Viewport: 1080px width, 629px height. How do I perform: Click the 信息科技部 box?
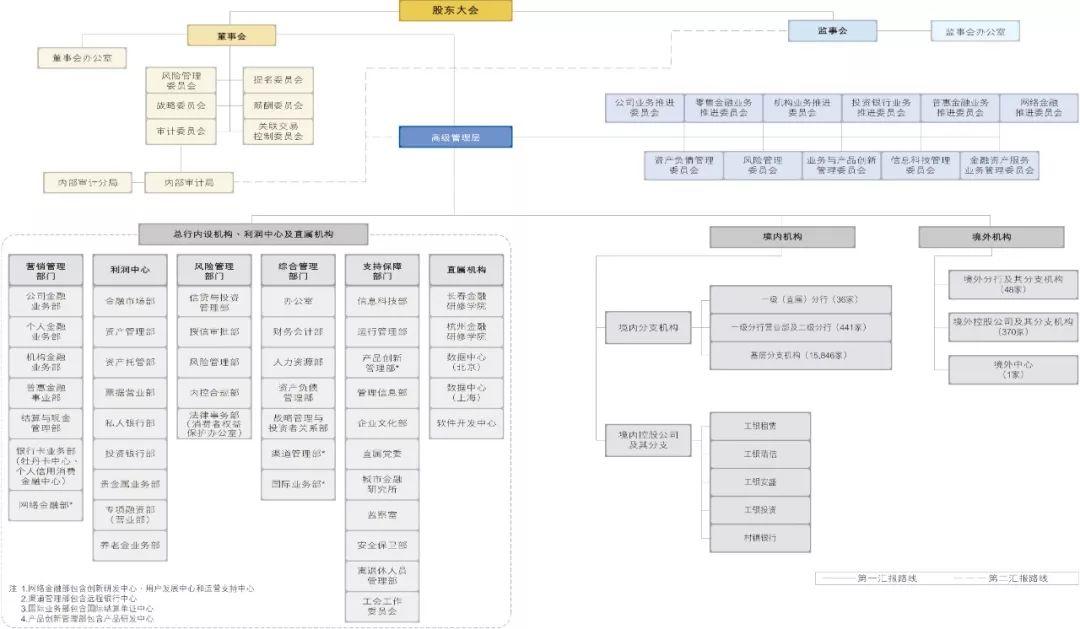coord(381,301)
